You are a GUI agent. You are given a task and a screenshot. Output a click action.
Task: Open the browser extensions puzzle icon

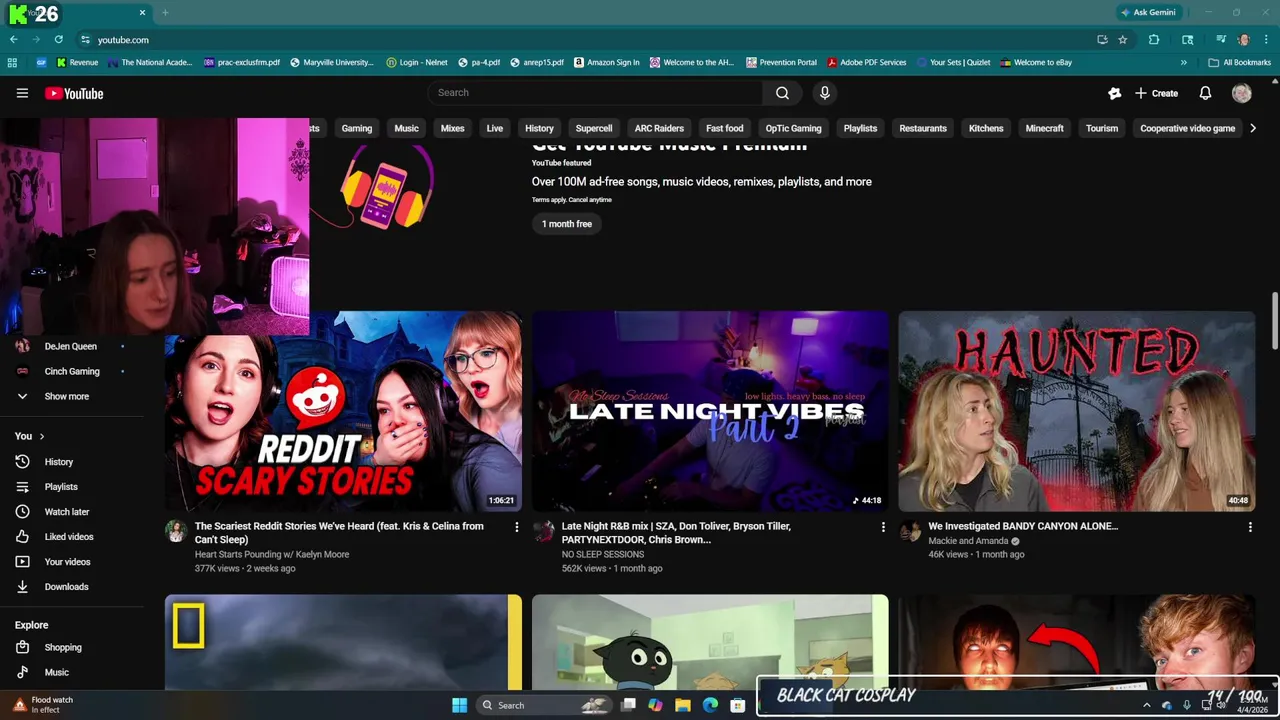click(1154, 40)
